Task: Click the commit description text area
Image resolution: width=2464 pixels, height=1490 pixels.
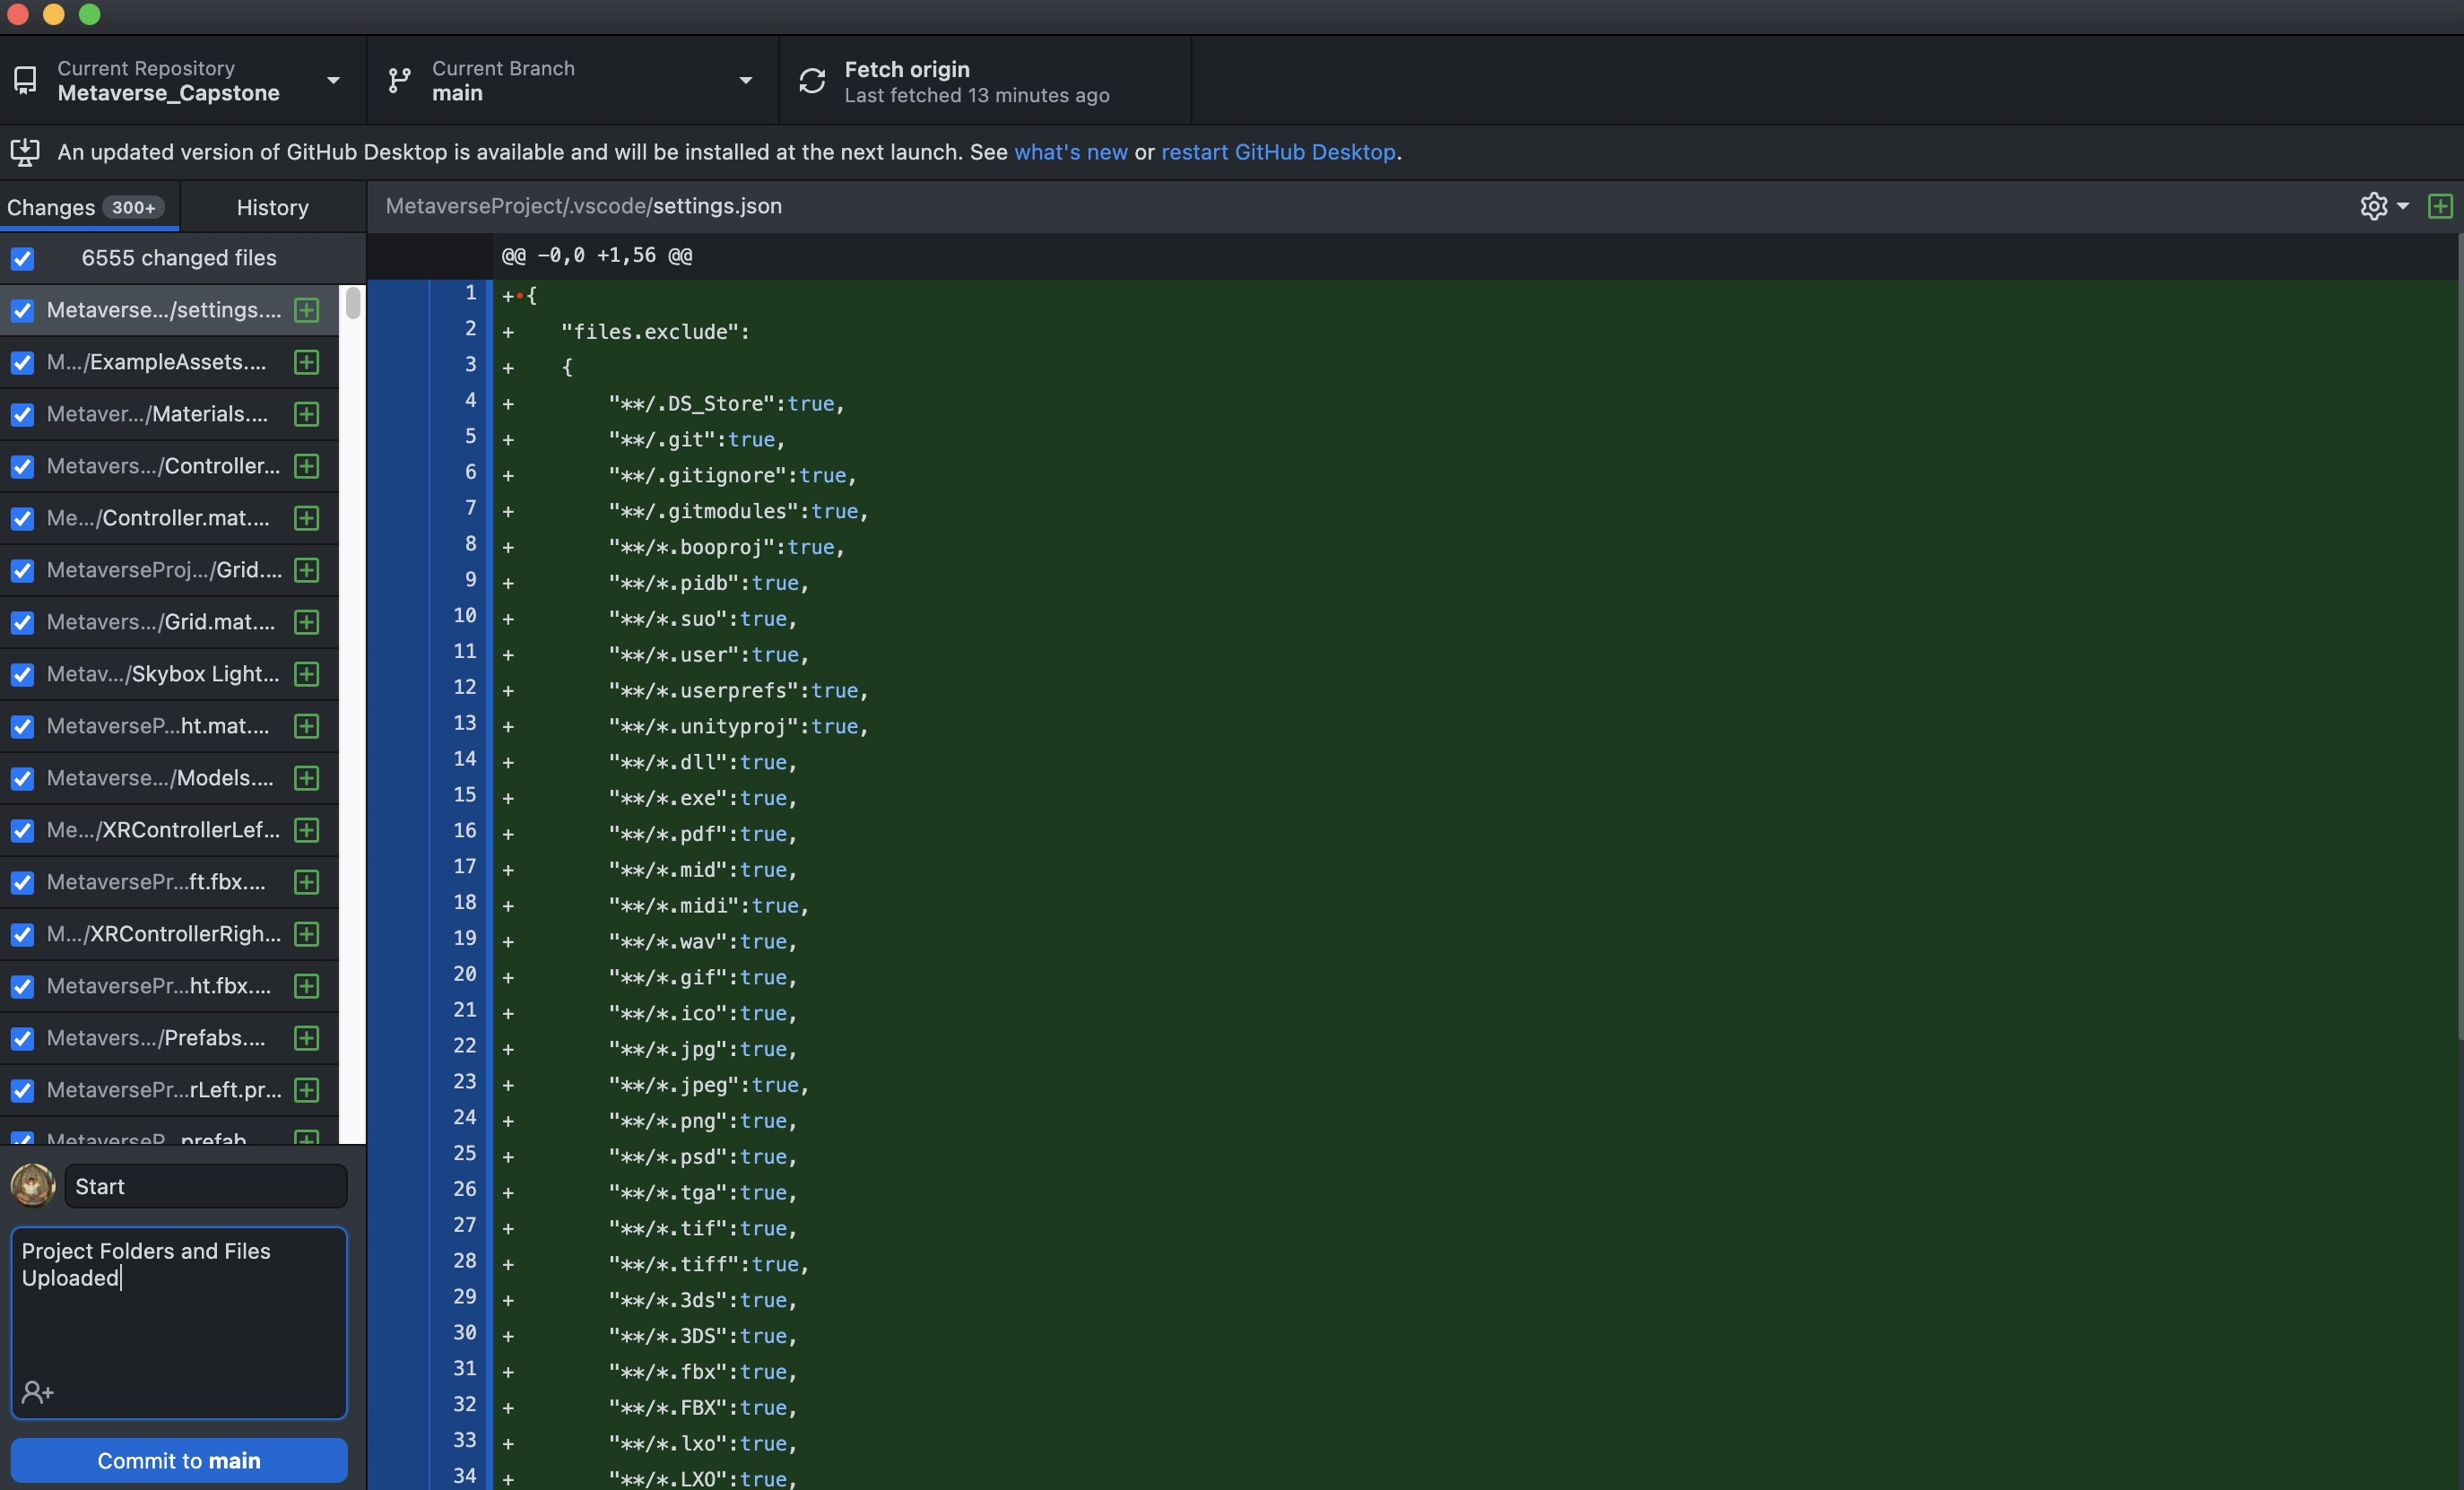Action: (179, 1322)
